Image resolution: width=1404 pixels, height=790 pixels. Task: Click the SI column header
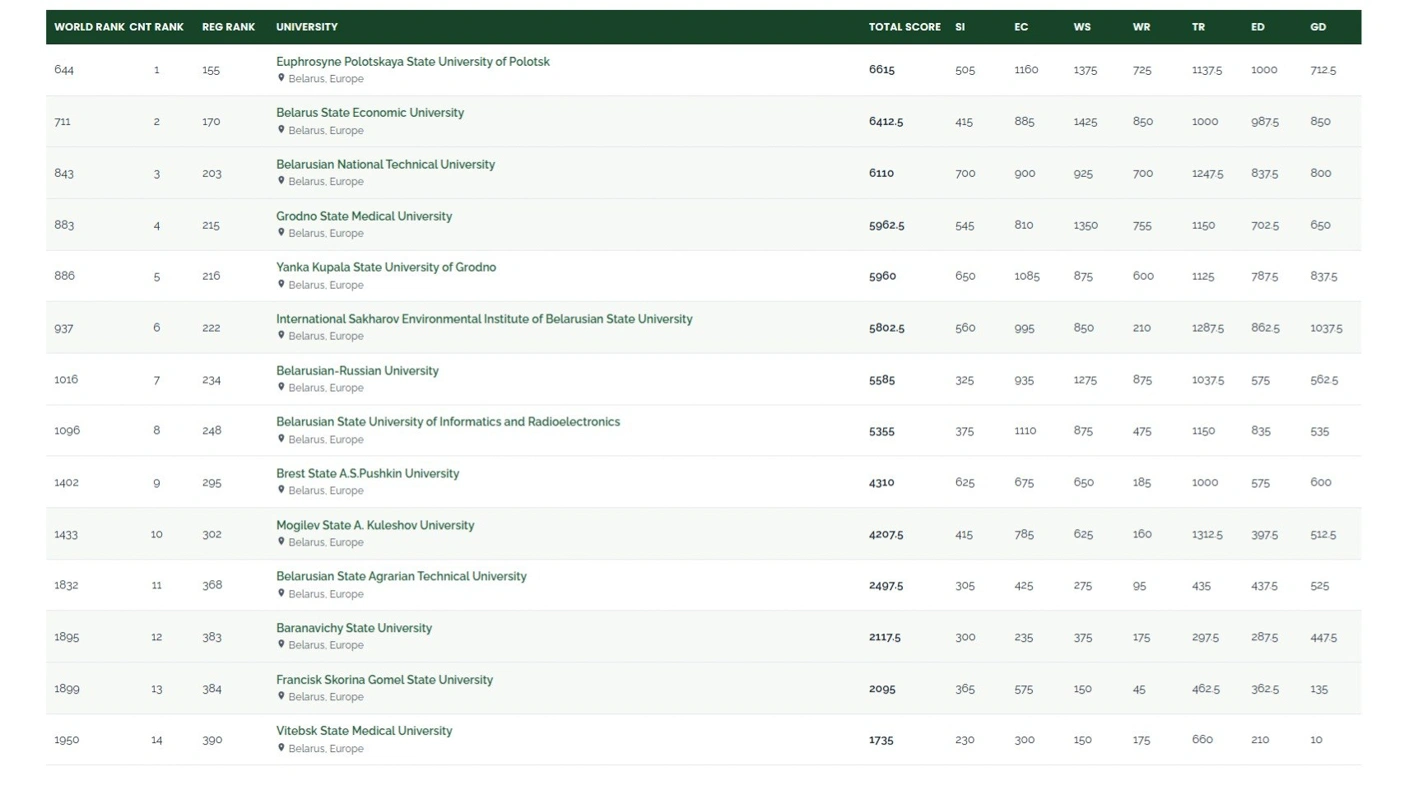click(960, 27)
